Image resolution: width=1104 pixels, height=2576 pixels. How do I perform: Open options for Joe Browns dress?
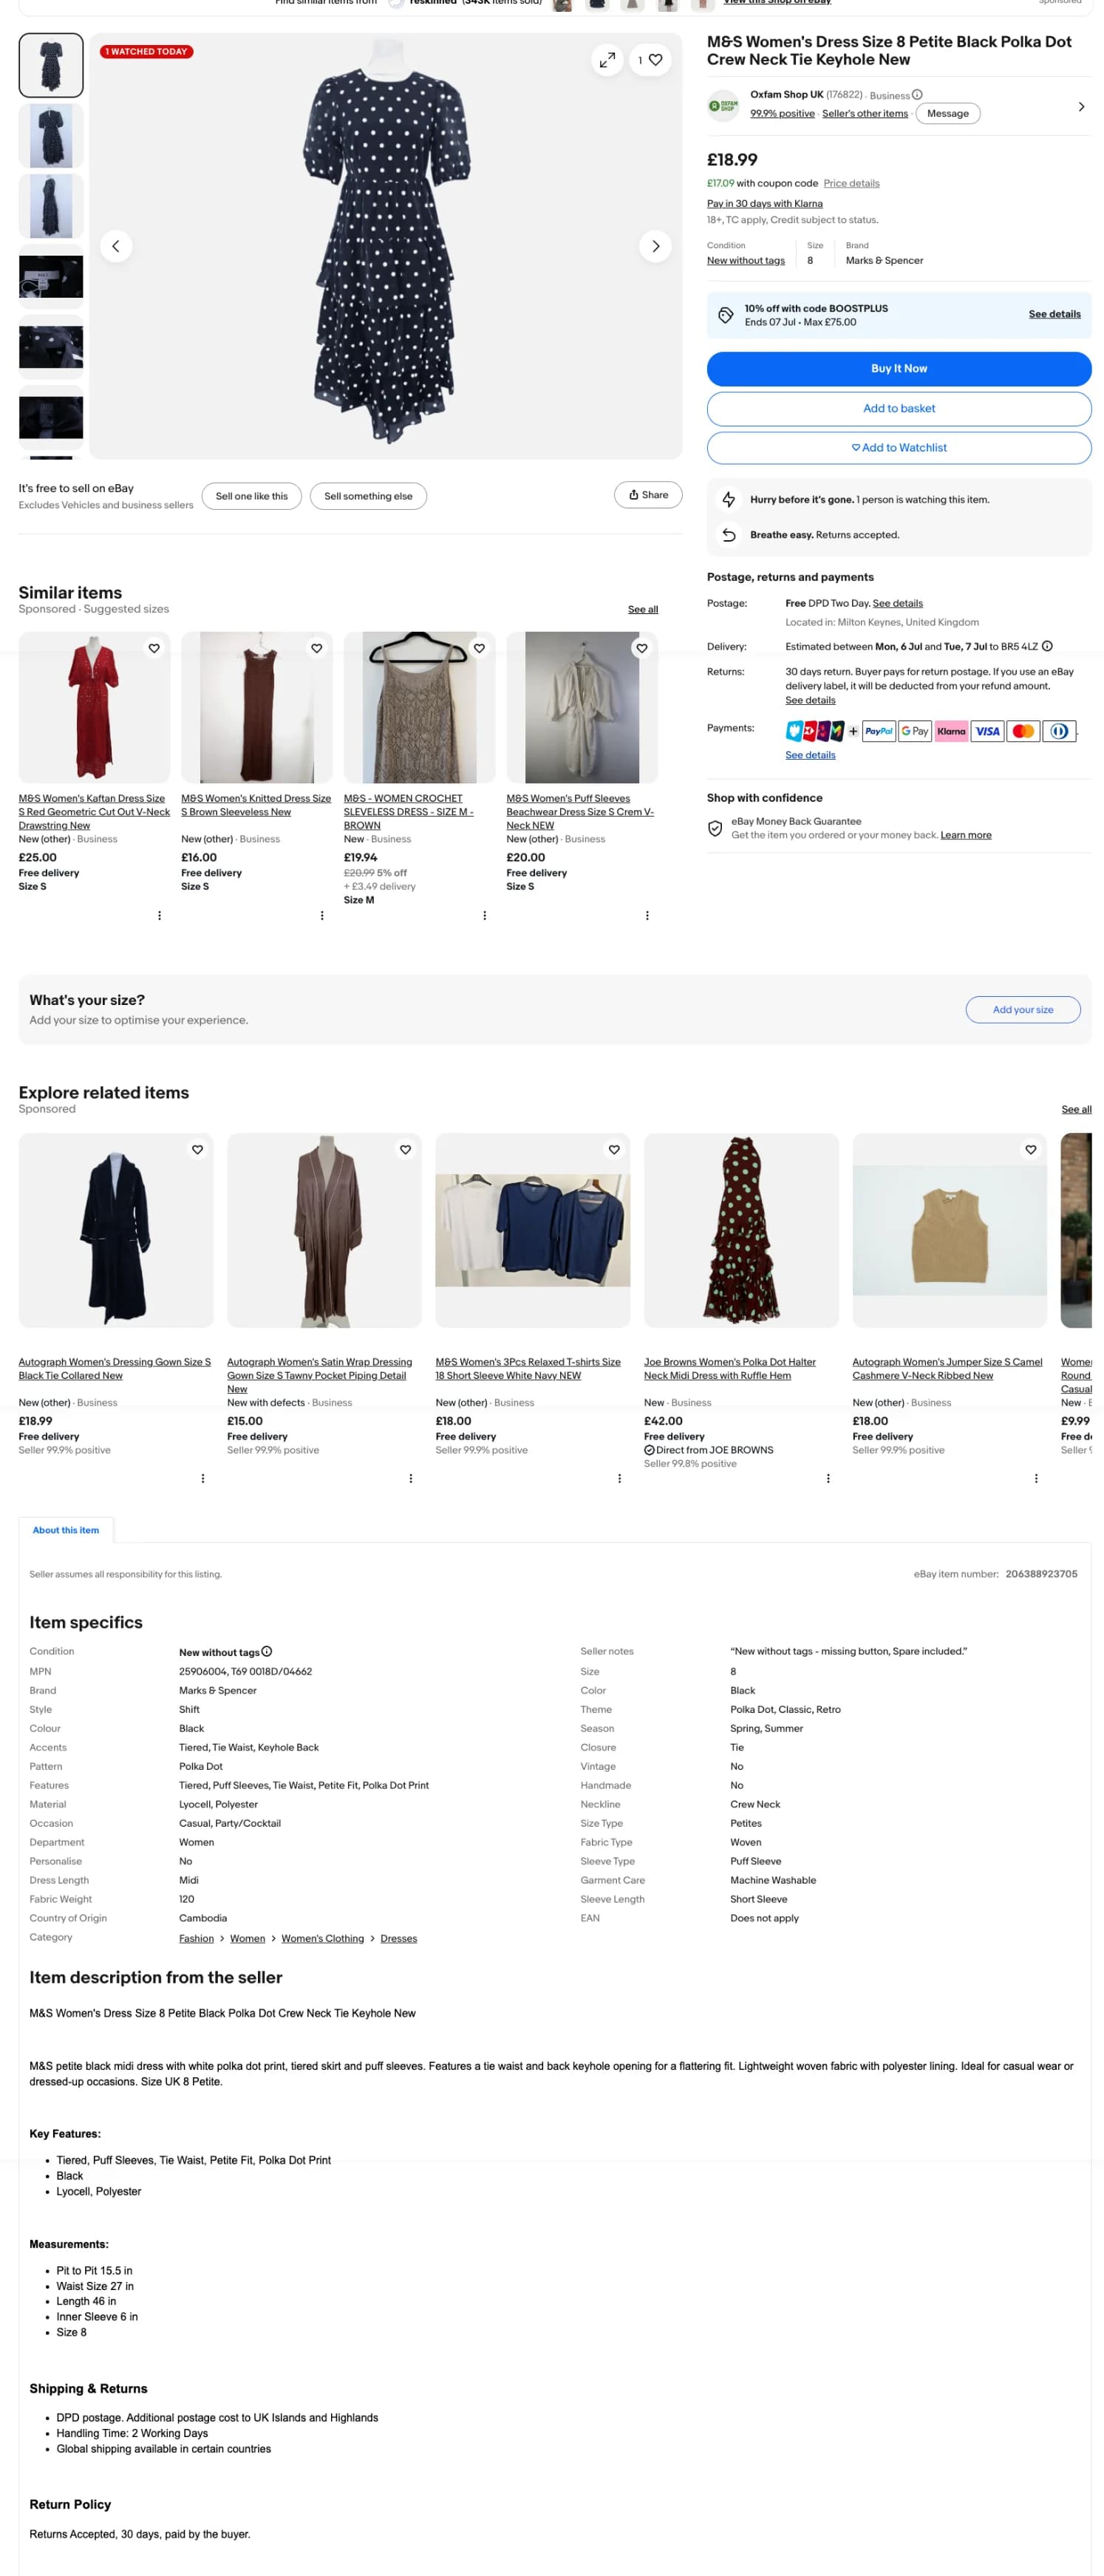(828, 1478)
